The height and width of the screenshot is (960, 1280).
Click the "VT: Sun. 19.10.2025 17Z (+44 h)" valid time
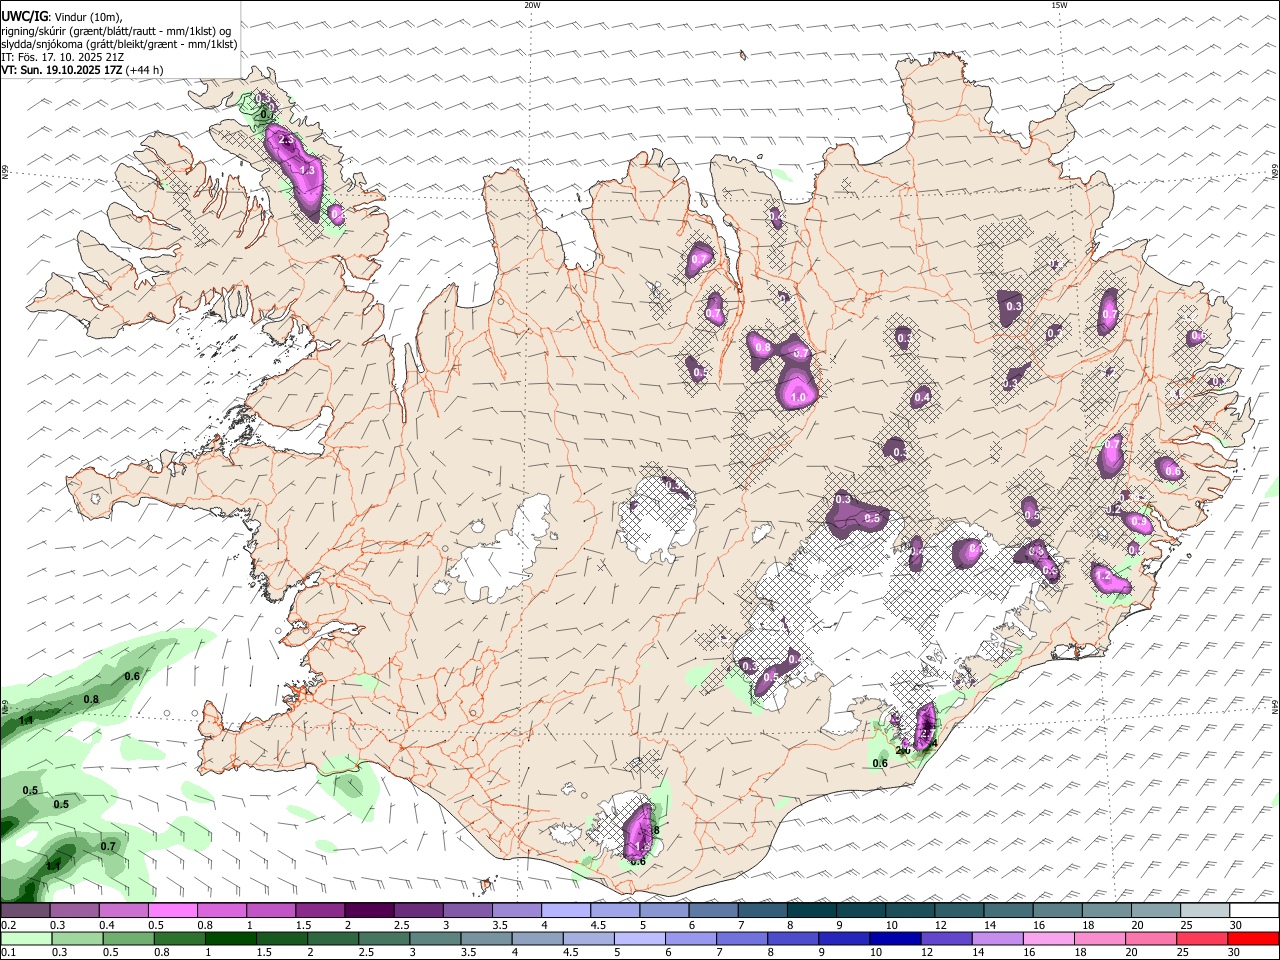tap(82, 70)
